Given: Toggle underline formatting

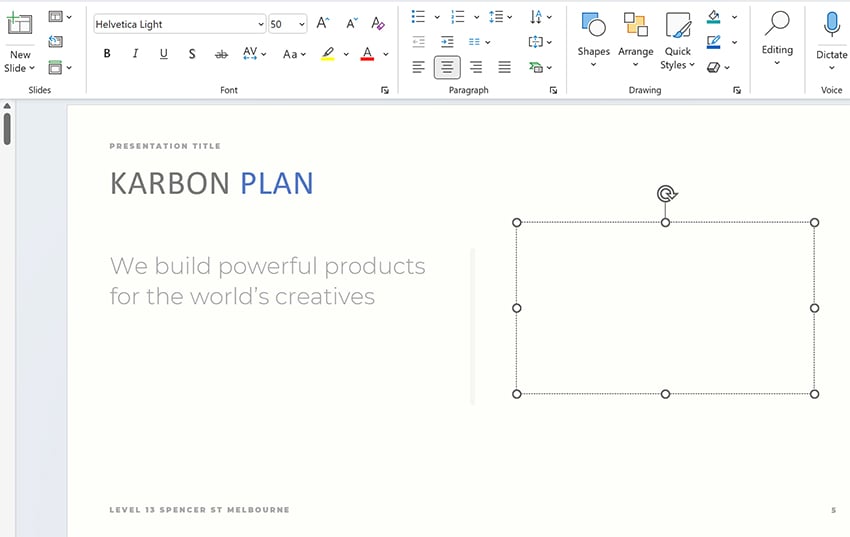Looking at the screenshot, I should [163, 54].
